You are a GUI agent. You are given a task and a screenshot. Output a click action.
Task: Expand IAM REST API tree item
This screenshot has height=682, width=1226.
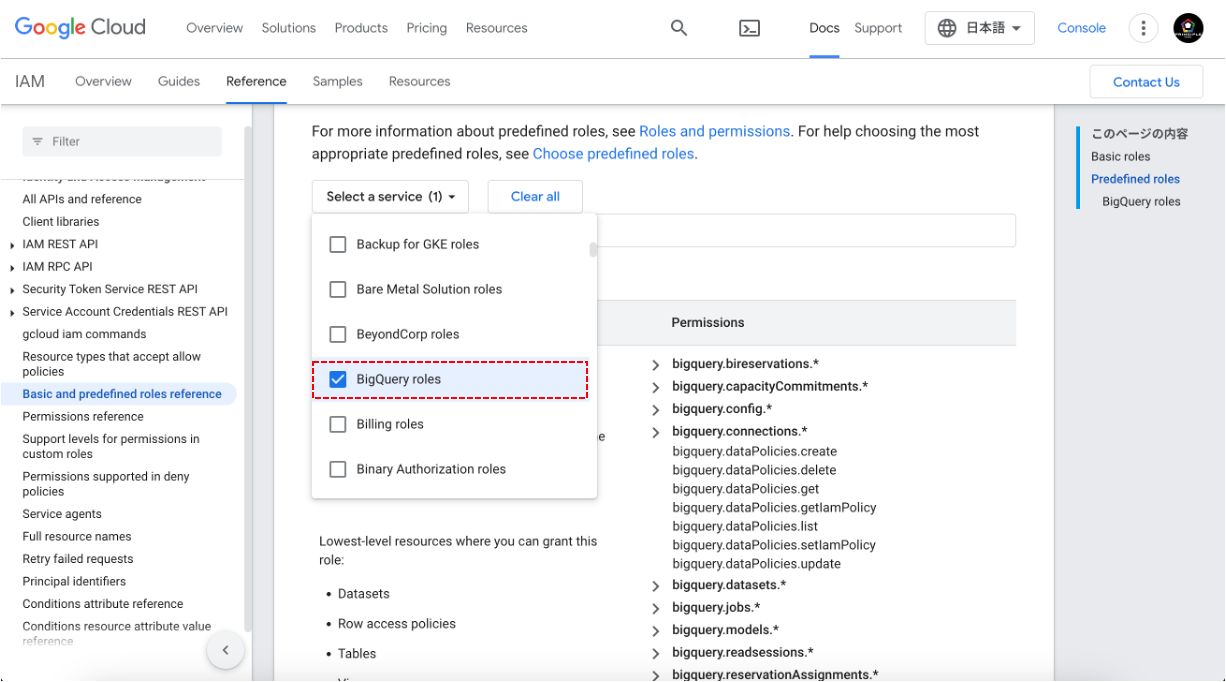(12, 245)
